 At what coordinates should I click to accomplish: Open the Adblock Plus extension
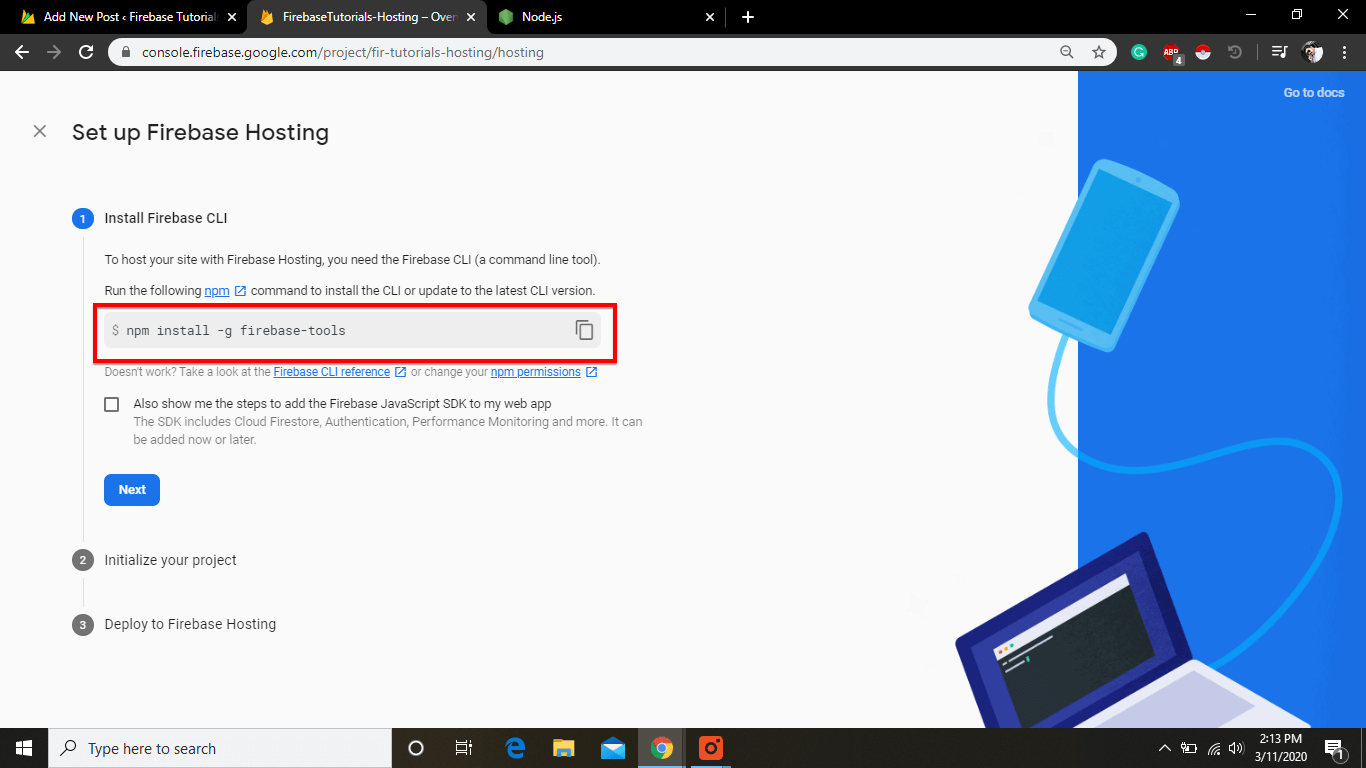pyautogui.click(x=1172, y=53)
